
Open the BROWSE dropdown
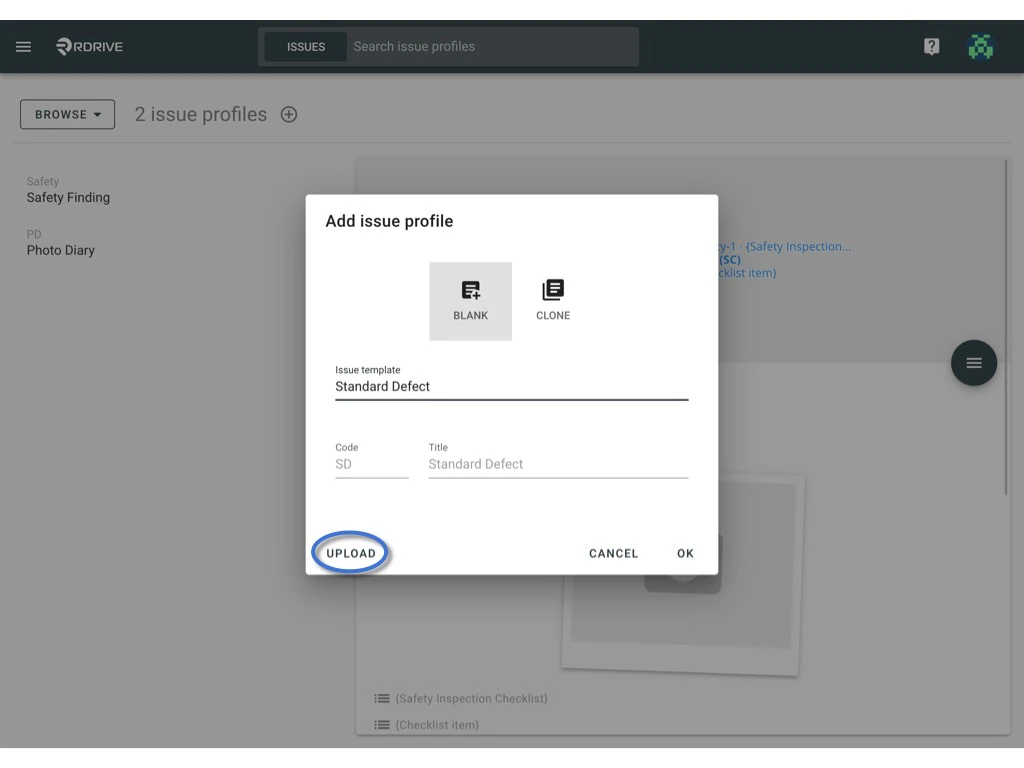tap(66, 114)
